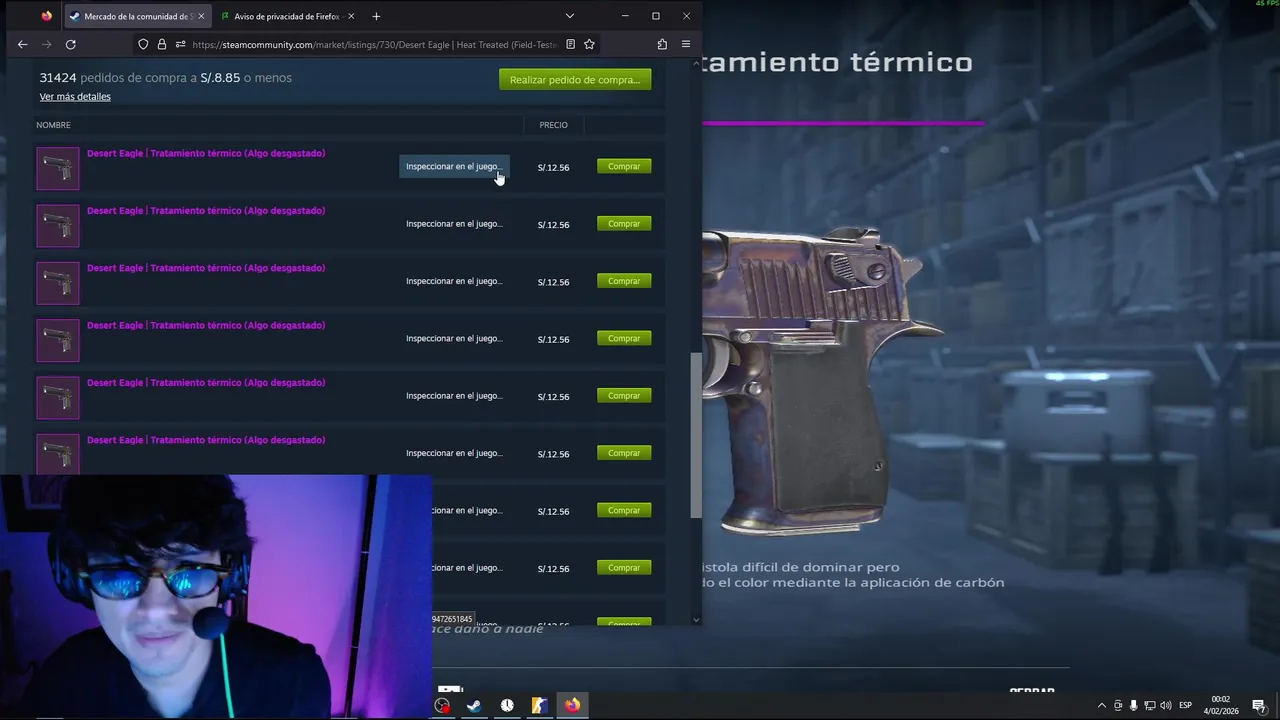The image size is (1280, 720).
Task: Buy the fifth Desert Eagle listing
Action: [x=624, y=395]
